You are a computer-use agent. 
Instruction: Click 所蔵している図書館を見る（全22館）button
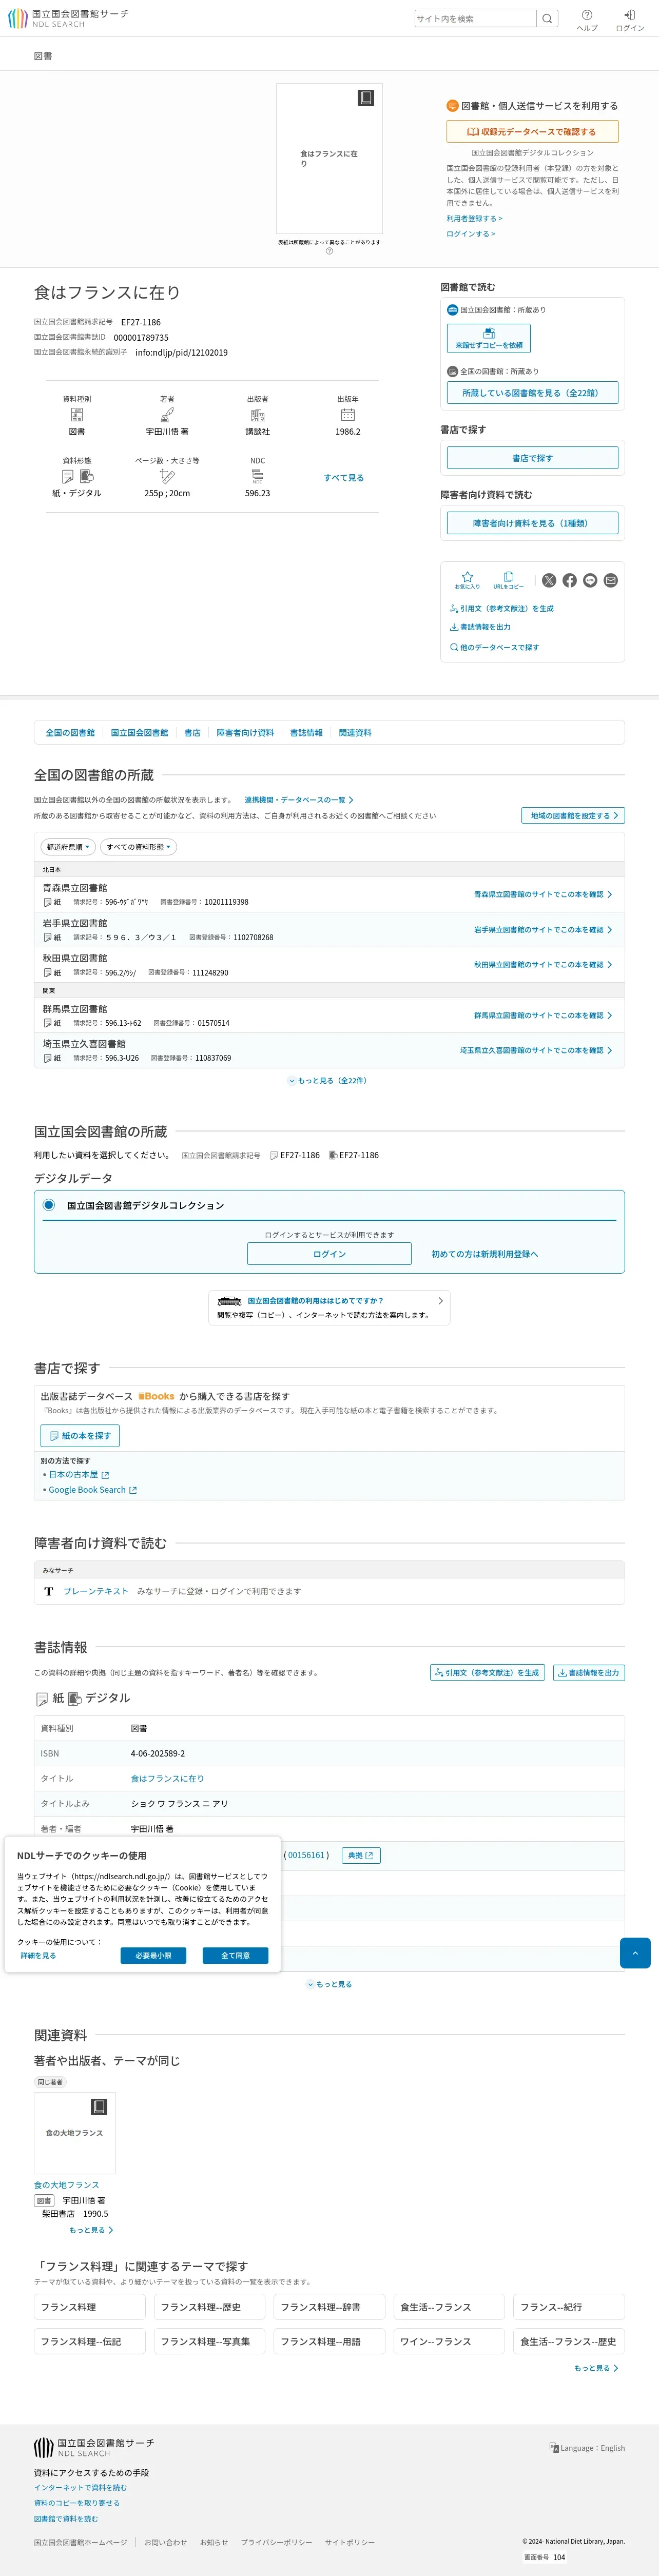pos(532,393)
